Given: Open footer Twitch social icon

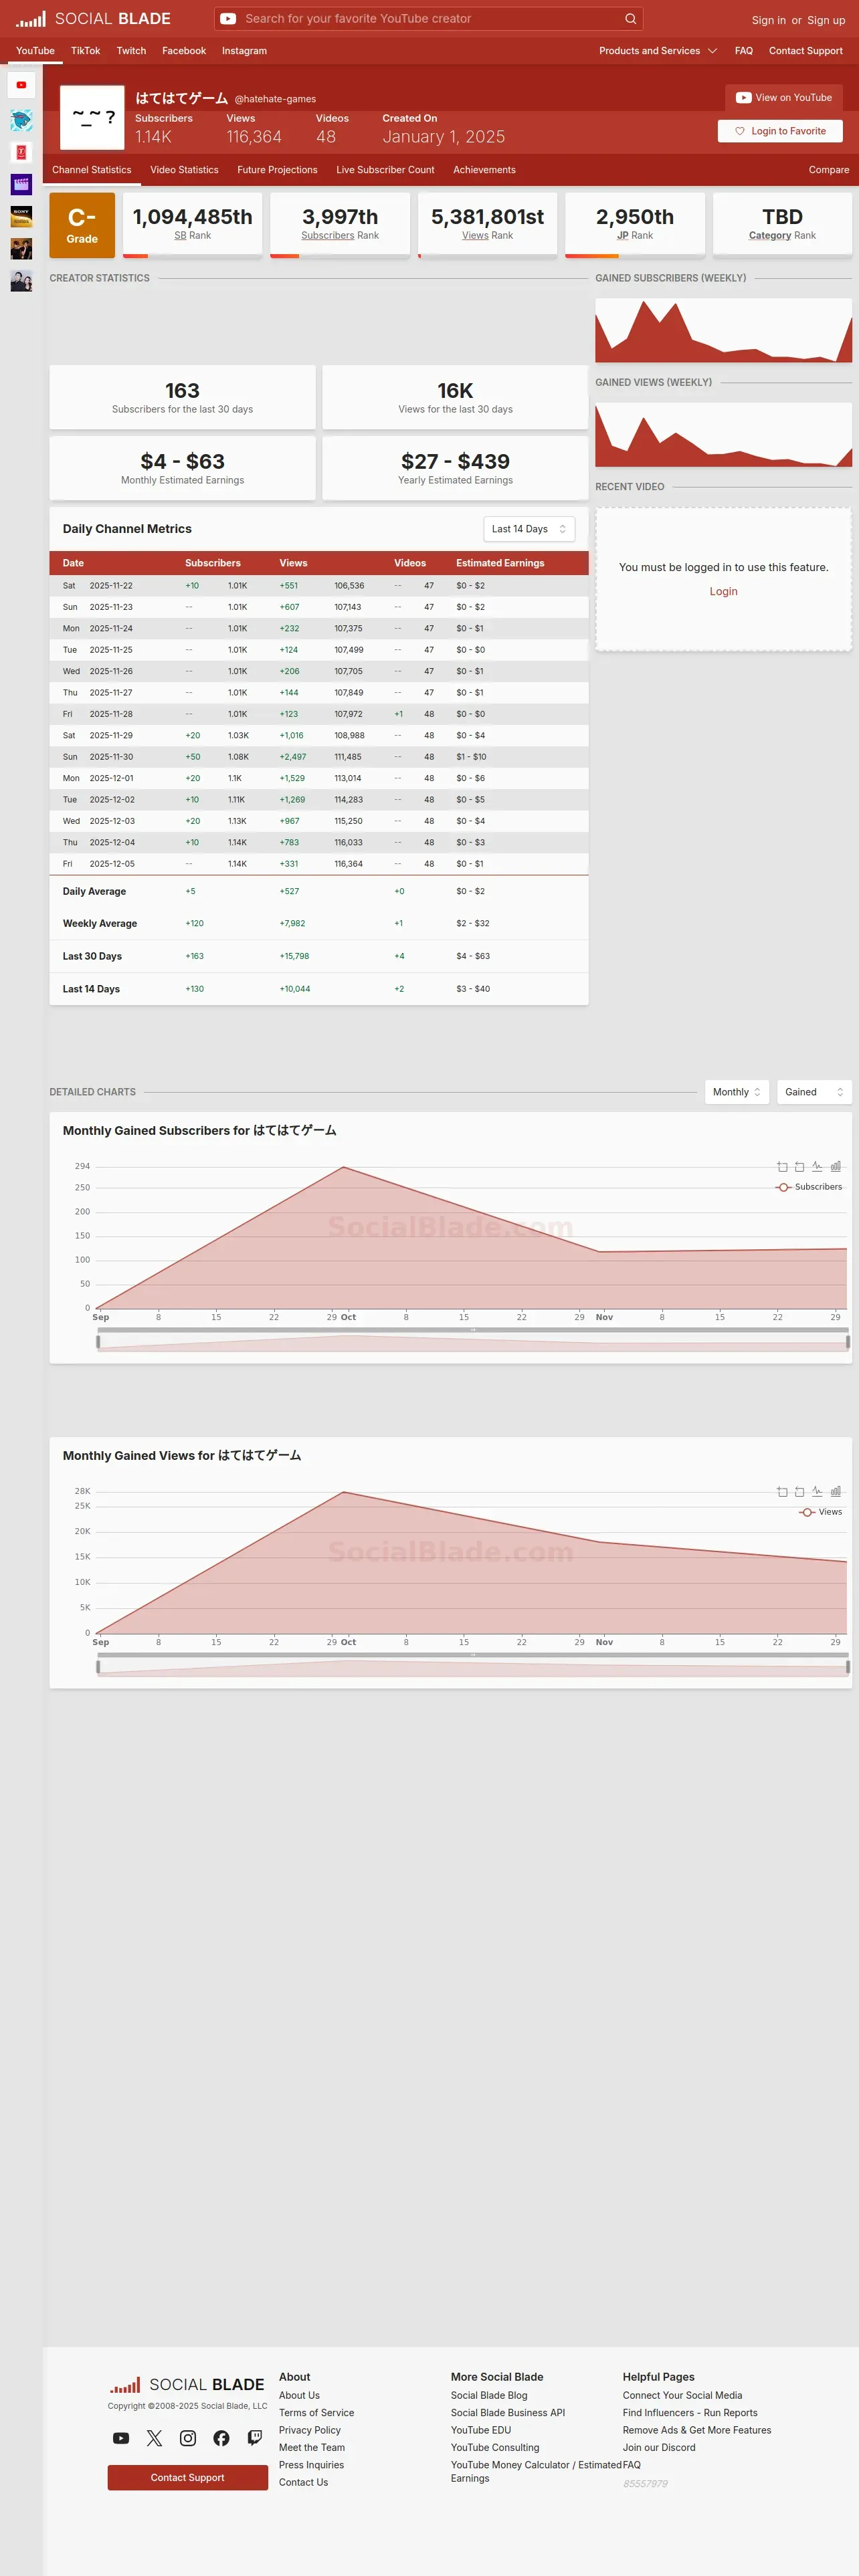Looking at the screenshot, I should click(x=255, y=2438).
